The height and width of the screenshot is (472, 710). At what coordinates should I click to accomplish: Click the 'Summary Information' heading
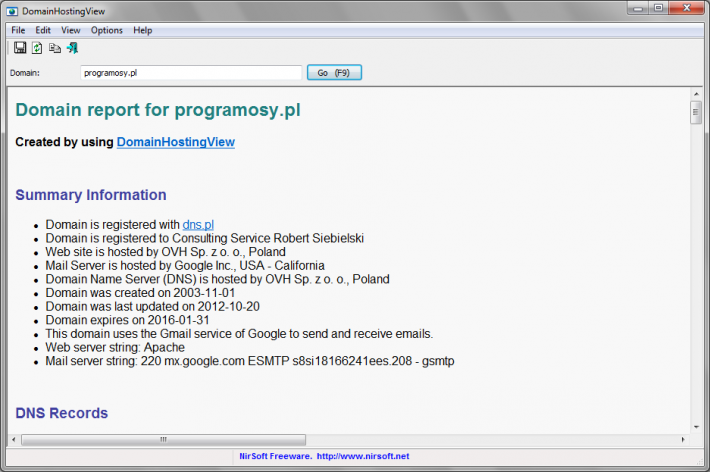pyautogui.click(x=91, y=195)
